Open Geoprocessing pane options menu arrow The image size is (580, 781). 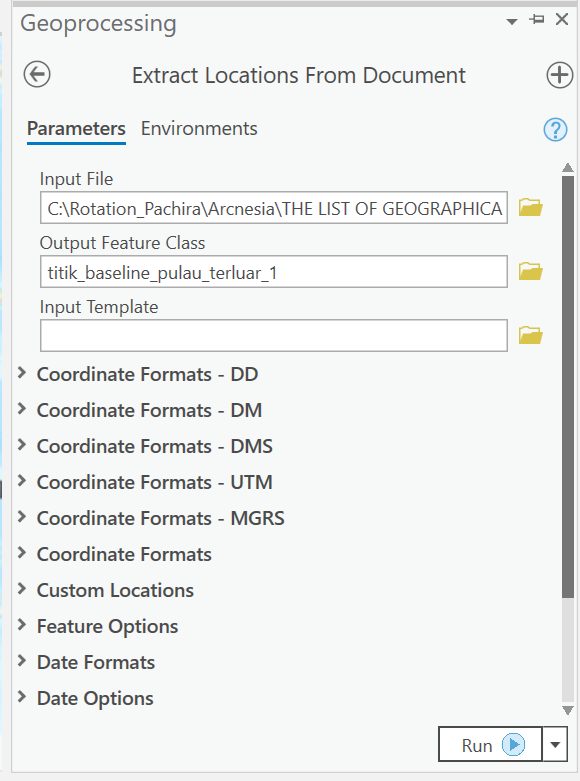512,21
